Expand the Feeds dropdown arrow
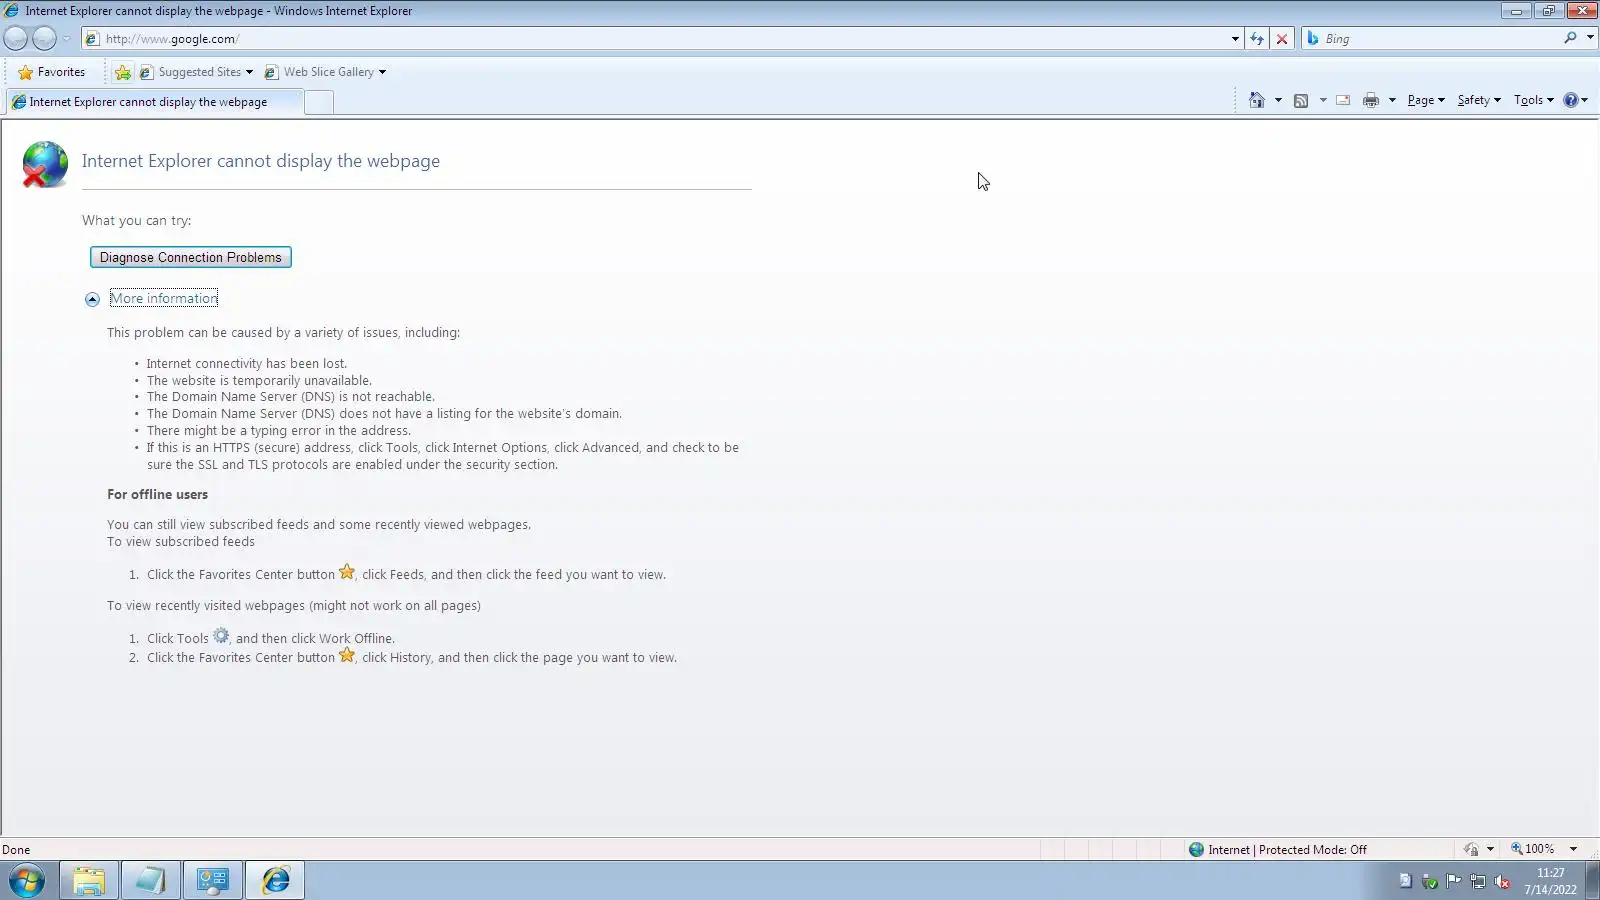This screenshot has width=1600, height=900. [x=1323, y=100]
